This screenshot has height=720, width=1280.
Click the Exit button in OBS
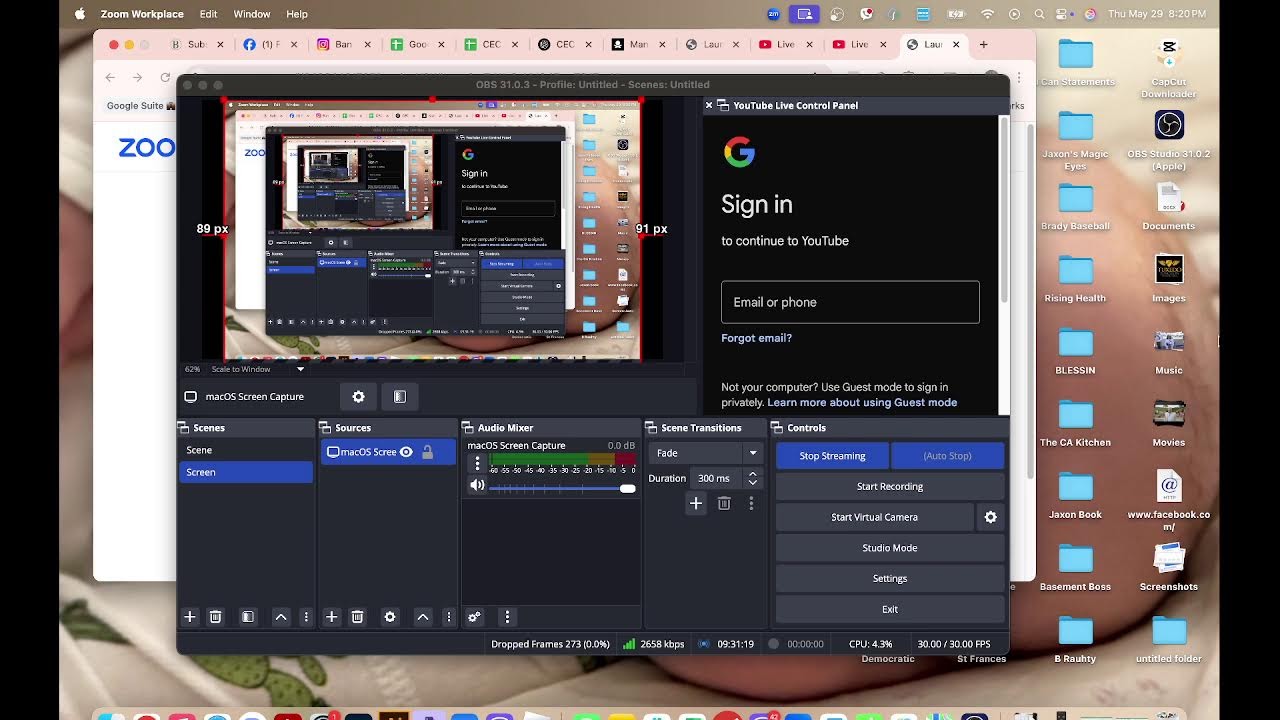click(890, 609)
